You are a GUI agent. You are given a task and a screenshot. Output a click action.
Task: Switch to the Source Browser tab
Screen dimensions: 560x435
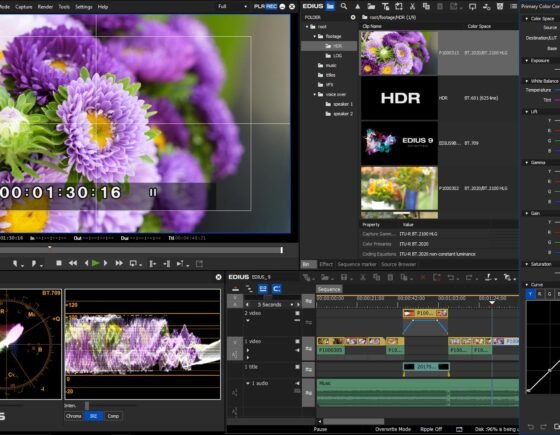[x=398, y=264]
